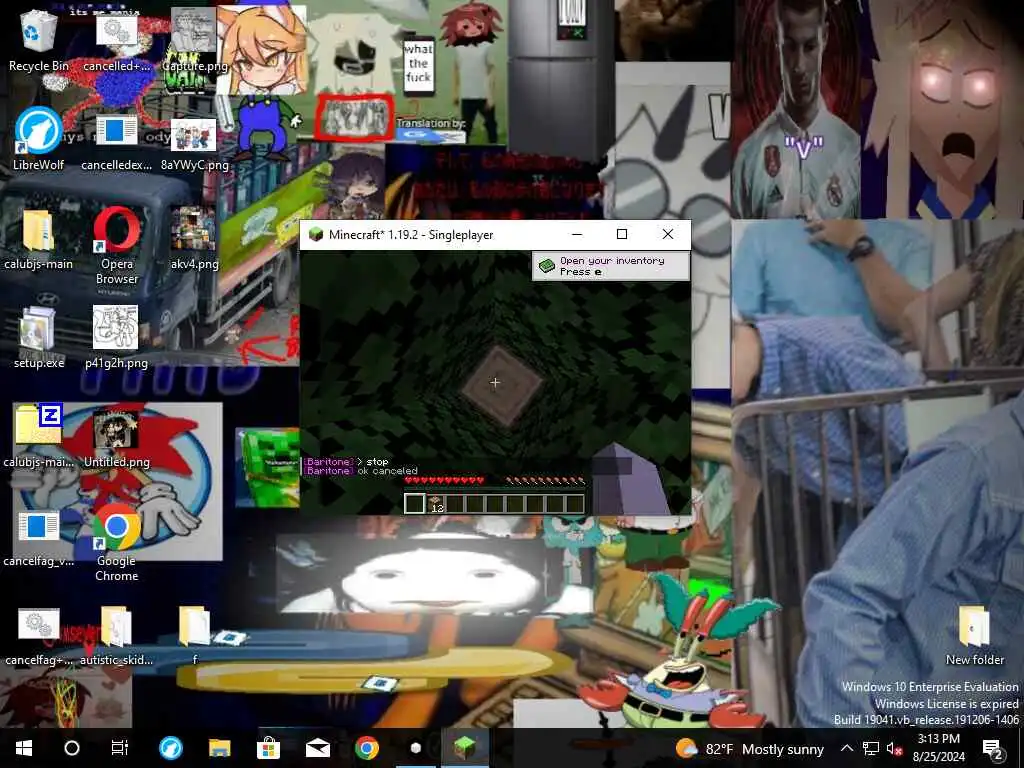Select the akv4.png image file

pyautogui.click(x=194, y=238)
